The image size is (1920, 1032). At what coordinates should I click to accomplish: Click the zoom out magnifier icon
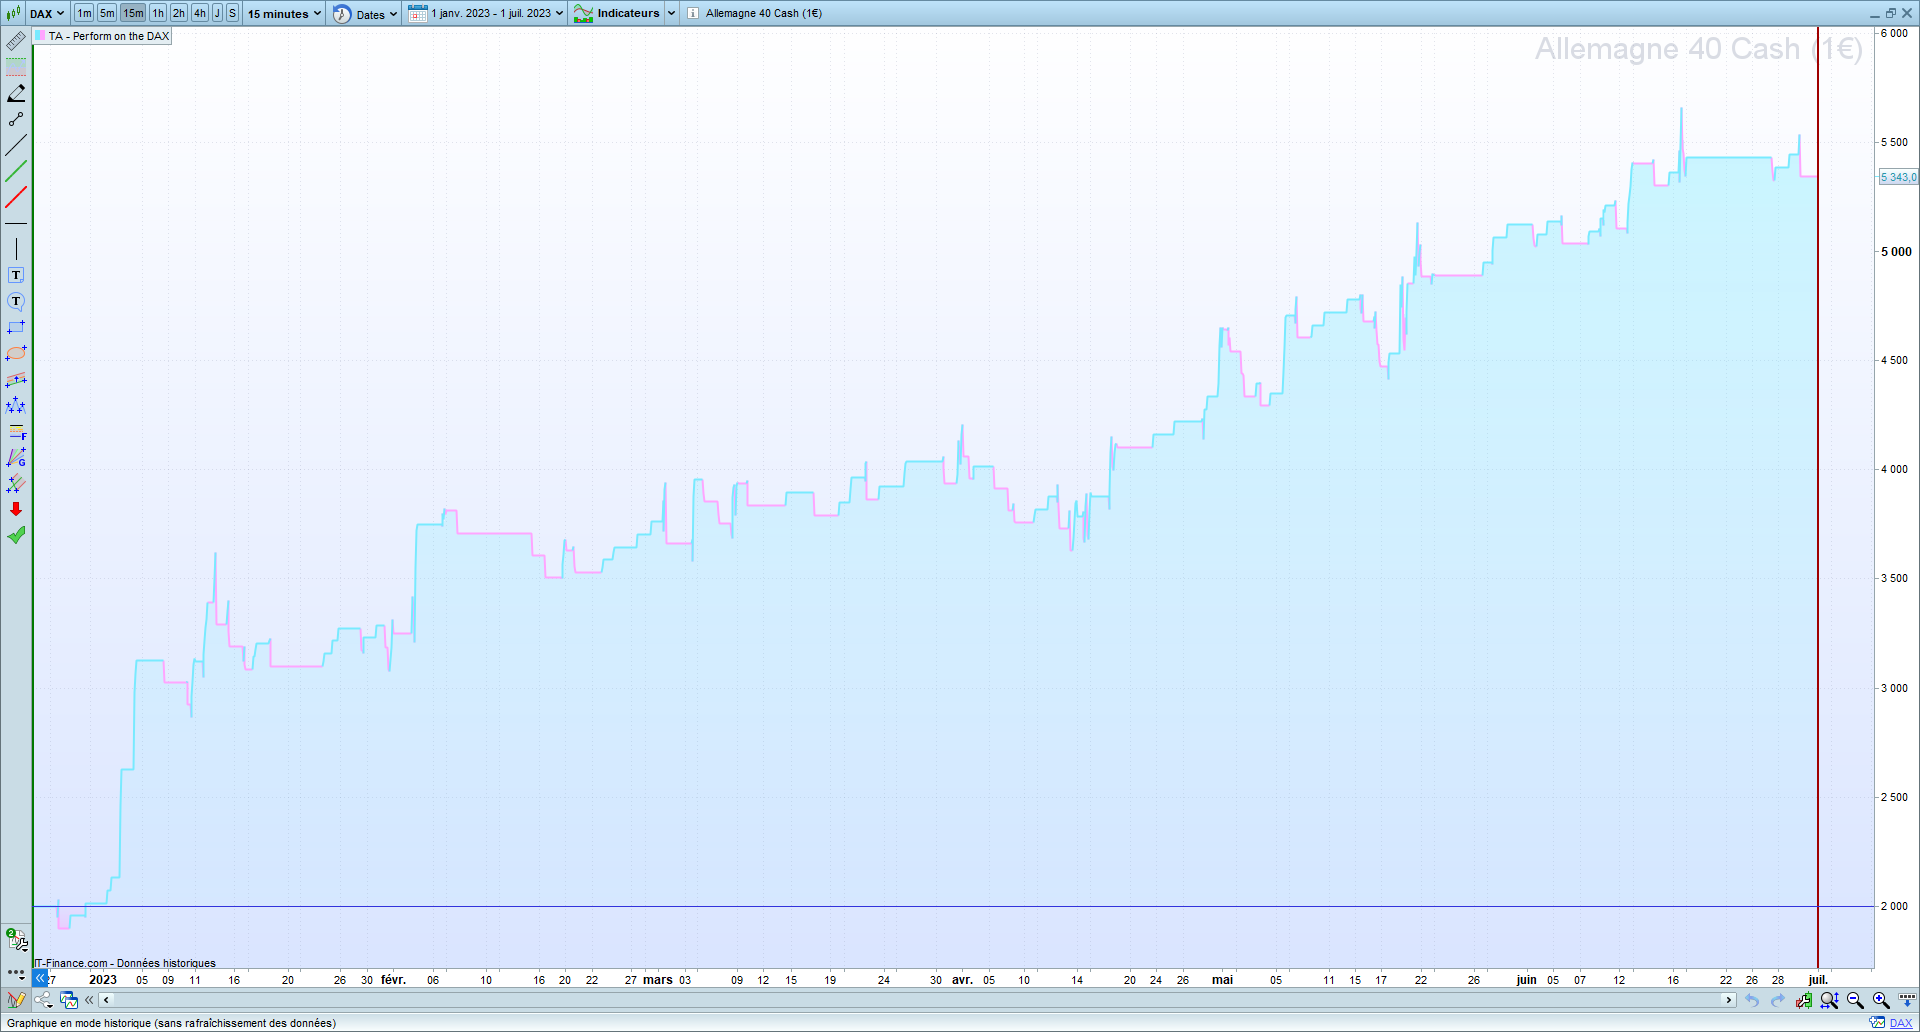tap(1855, 1000)
